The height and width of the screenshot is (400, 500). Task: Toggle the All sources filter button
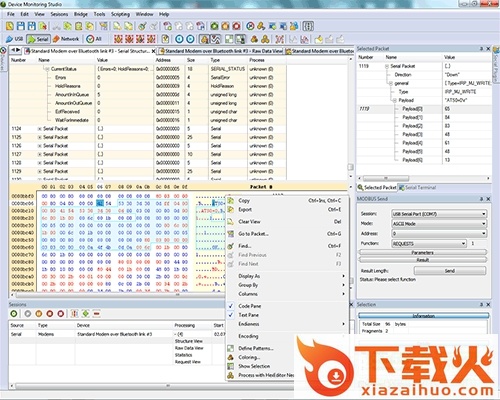(94, 39)
